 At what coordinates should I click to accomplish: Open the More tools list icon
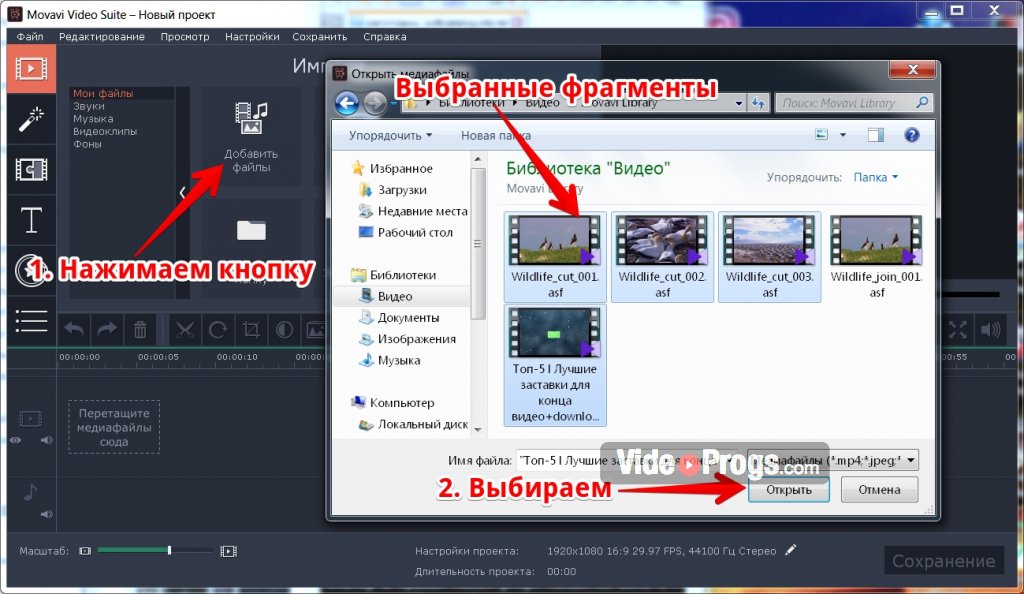[x=31, y=321]
